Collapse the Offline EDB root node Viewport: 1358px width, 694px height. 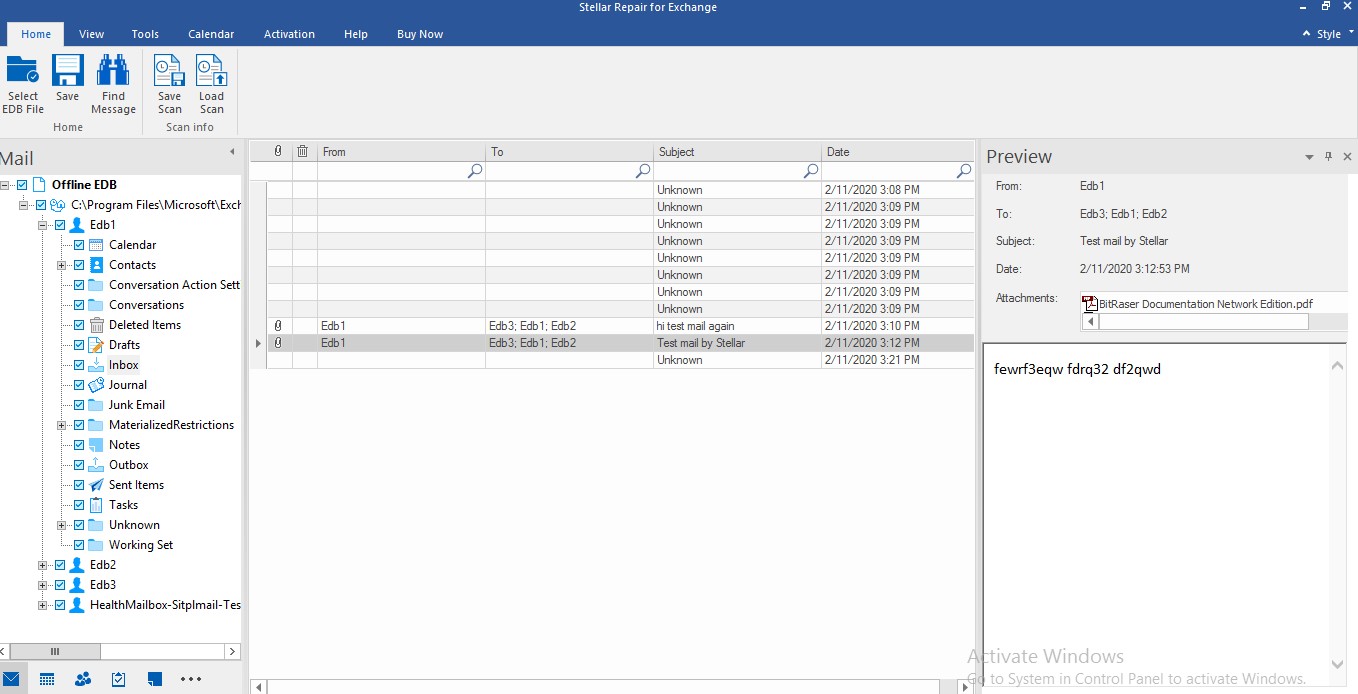[6, 185]
